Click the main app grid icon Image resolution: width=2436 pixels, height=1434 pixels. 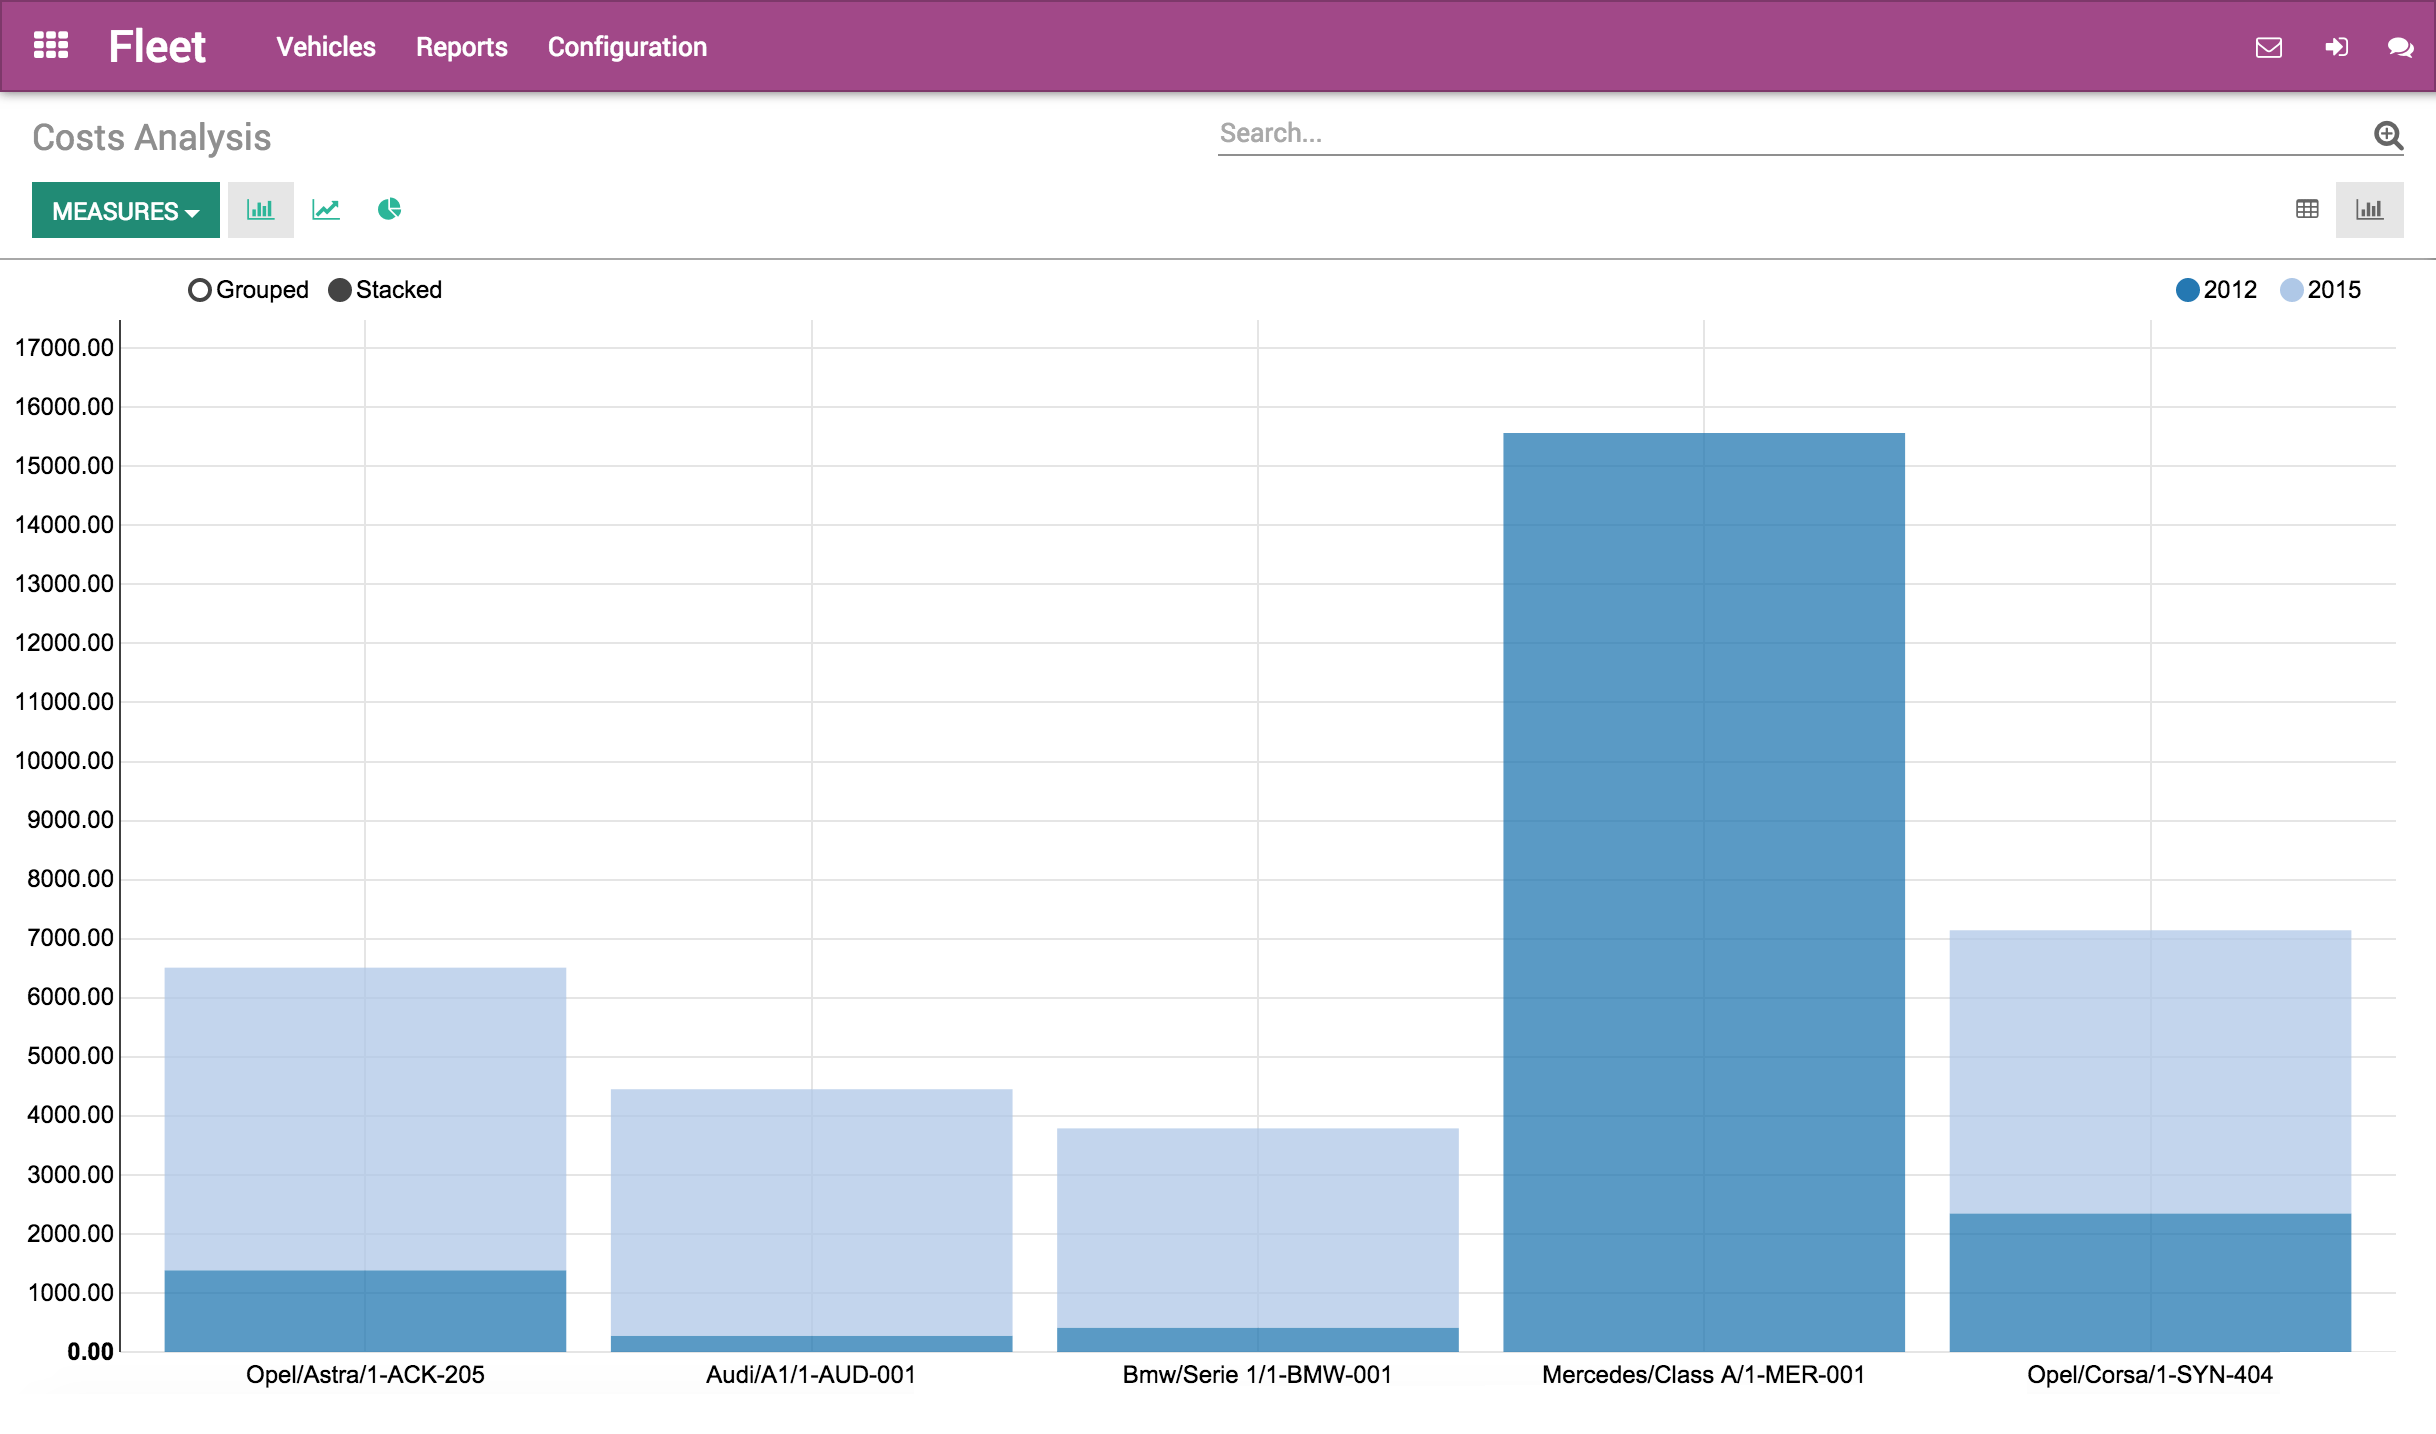pyautogui.click(x=50, y=46)
